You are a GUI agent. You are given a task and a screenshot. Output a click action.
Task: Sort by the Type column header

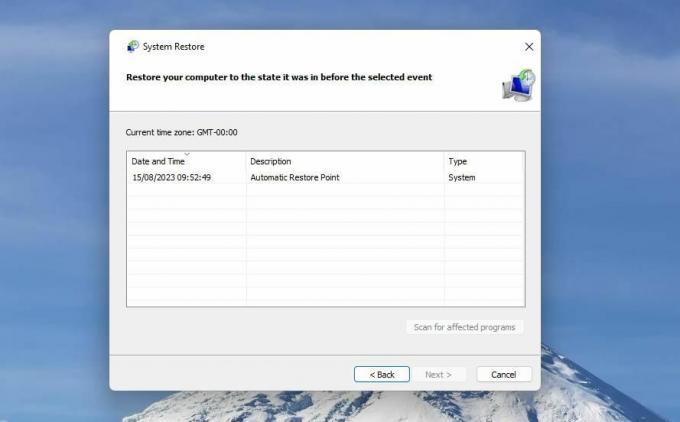pyautogui.click(x=484, y=161)
